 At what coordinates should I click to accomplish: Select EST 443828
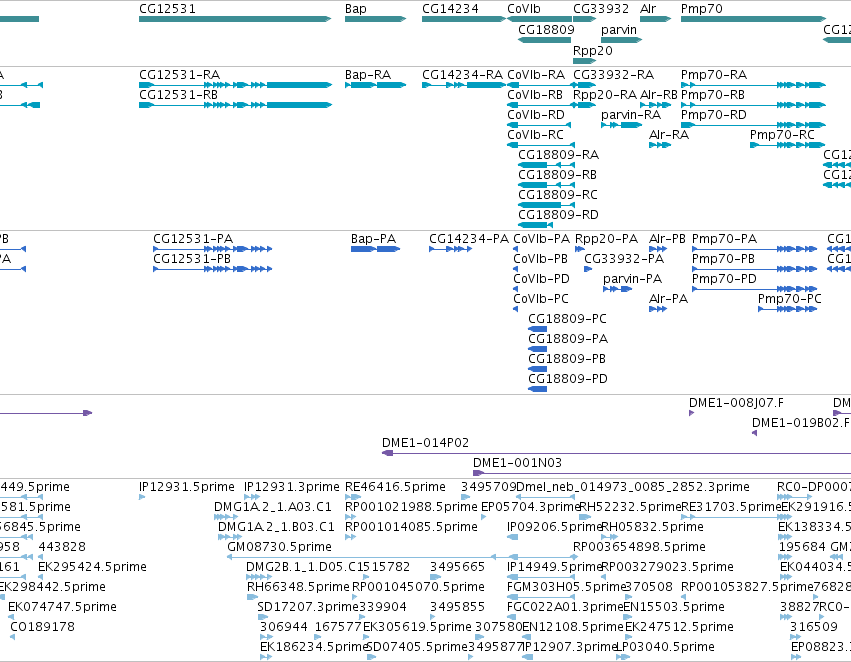pyautogui.click(x=62, y=548)
